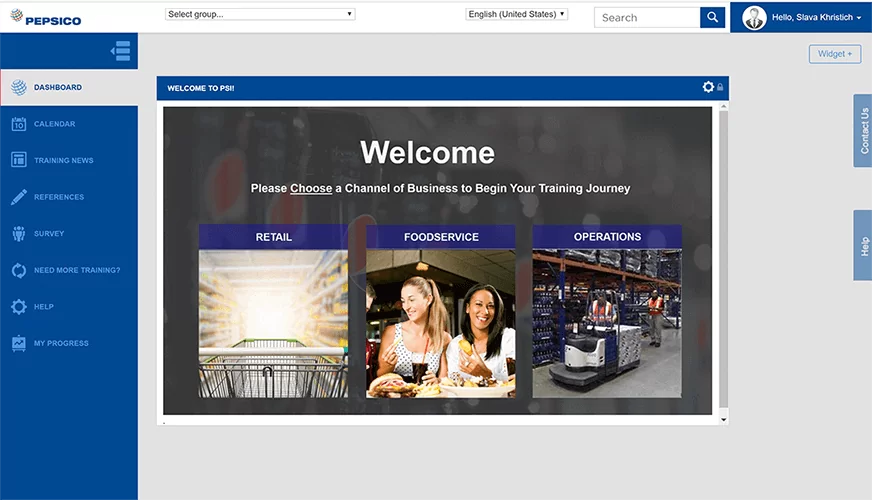Open the Calendar menu item

69,124
